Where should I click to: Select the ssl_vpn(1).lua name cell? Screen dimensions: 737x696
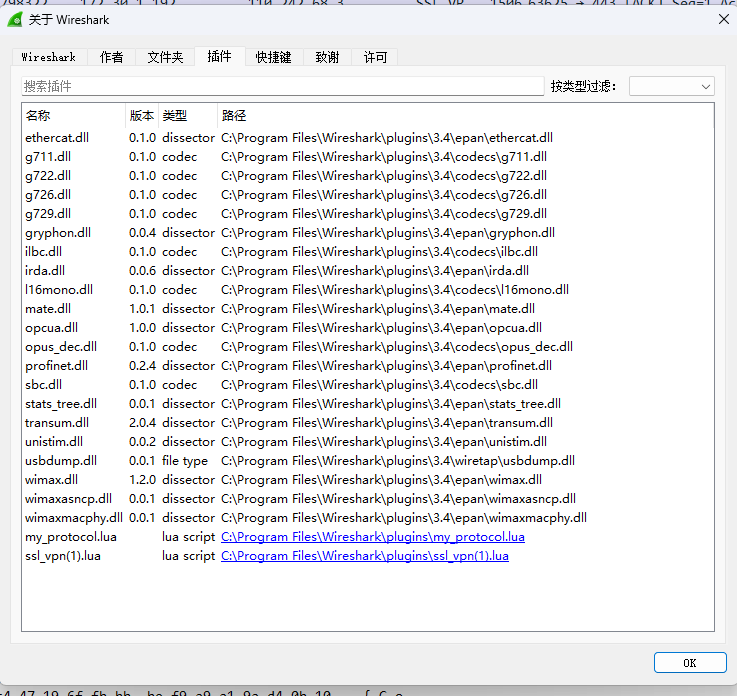(x=63, y=556)
